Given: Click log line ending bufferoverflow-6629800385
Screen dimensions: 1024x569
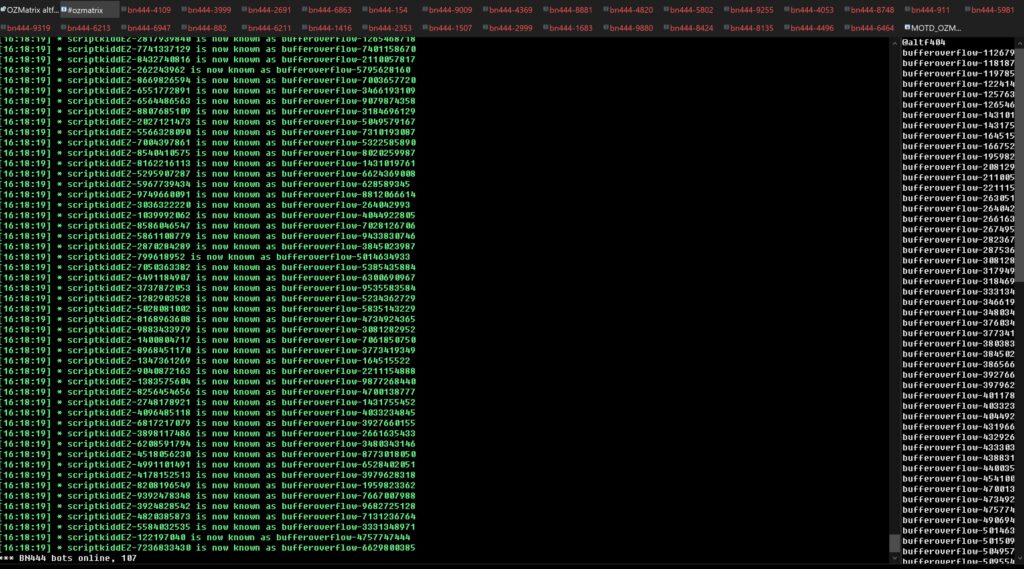Looking at the screenshot, I should pyautogui.click(x=208, y=548).
